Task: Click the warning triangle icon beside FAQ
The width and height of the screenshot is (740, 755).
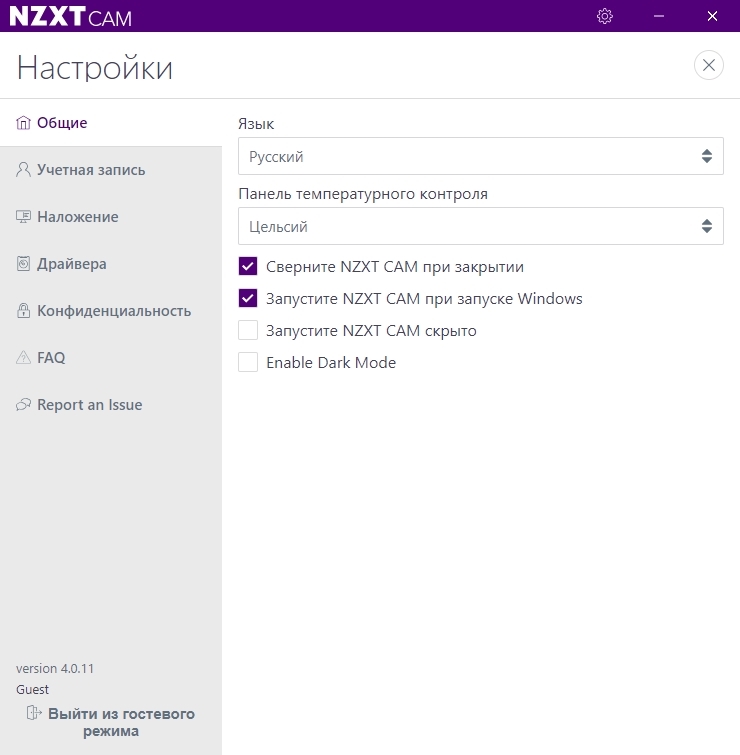Action: click(x=24, y=358)
